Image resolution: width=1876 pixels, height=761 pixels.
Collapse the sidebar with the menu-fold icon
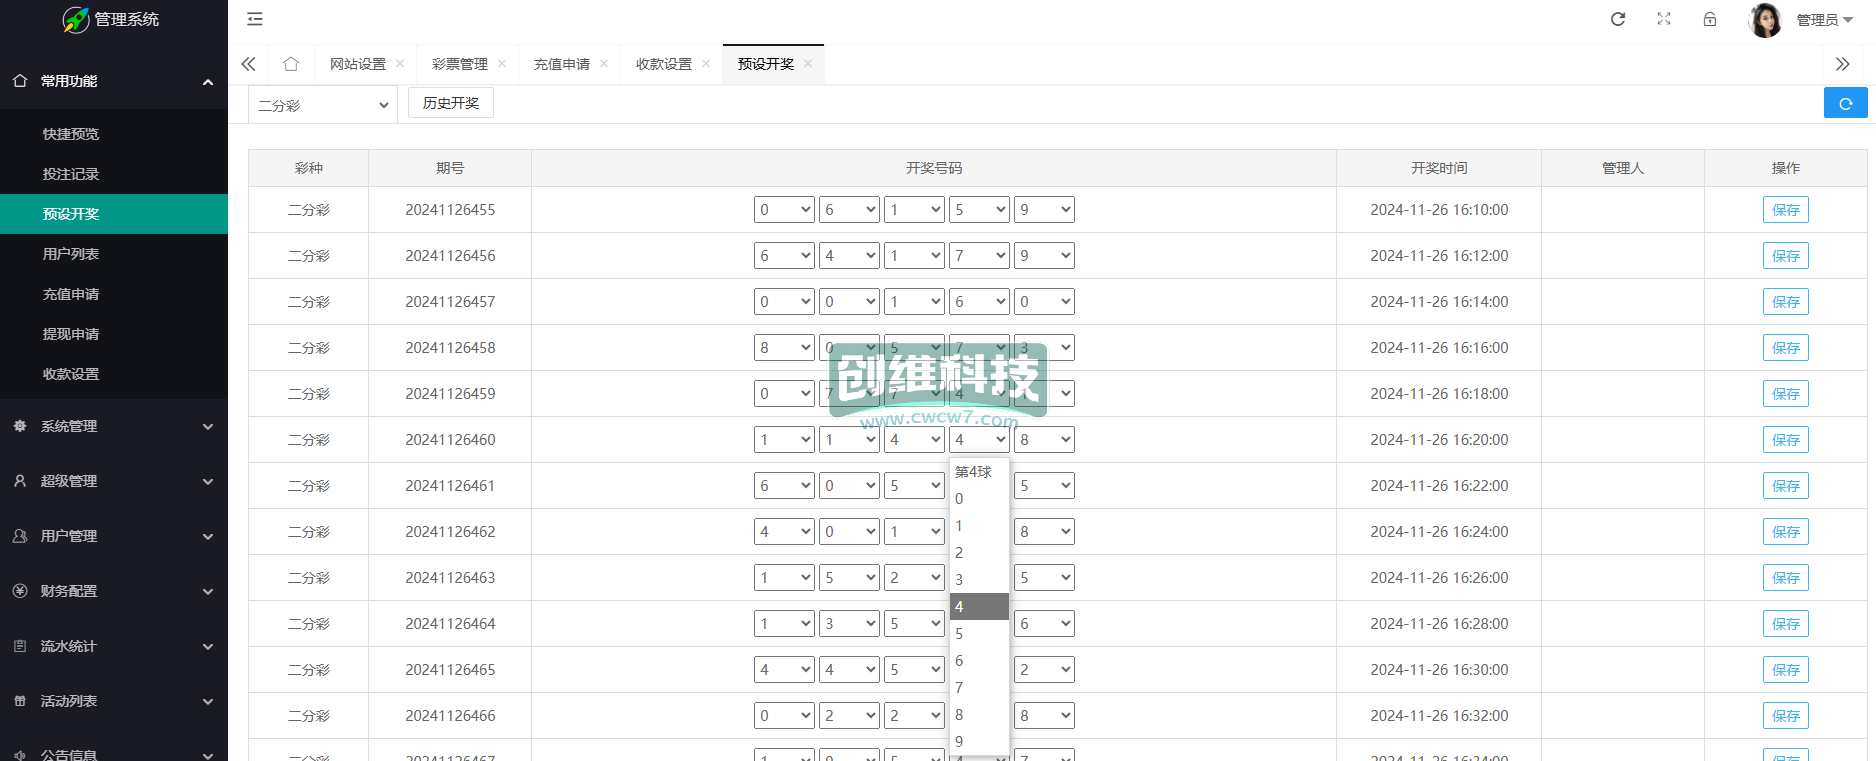click(x=255, y=19)
